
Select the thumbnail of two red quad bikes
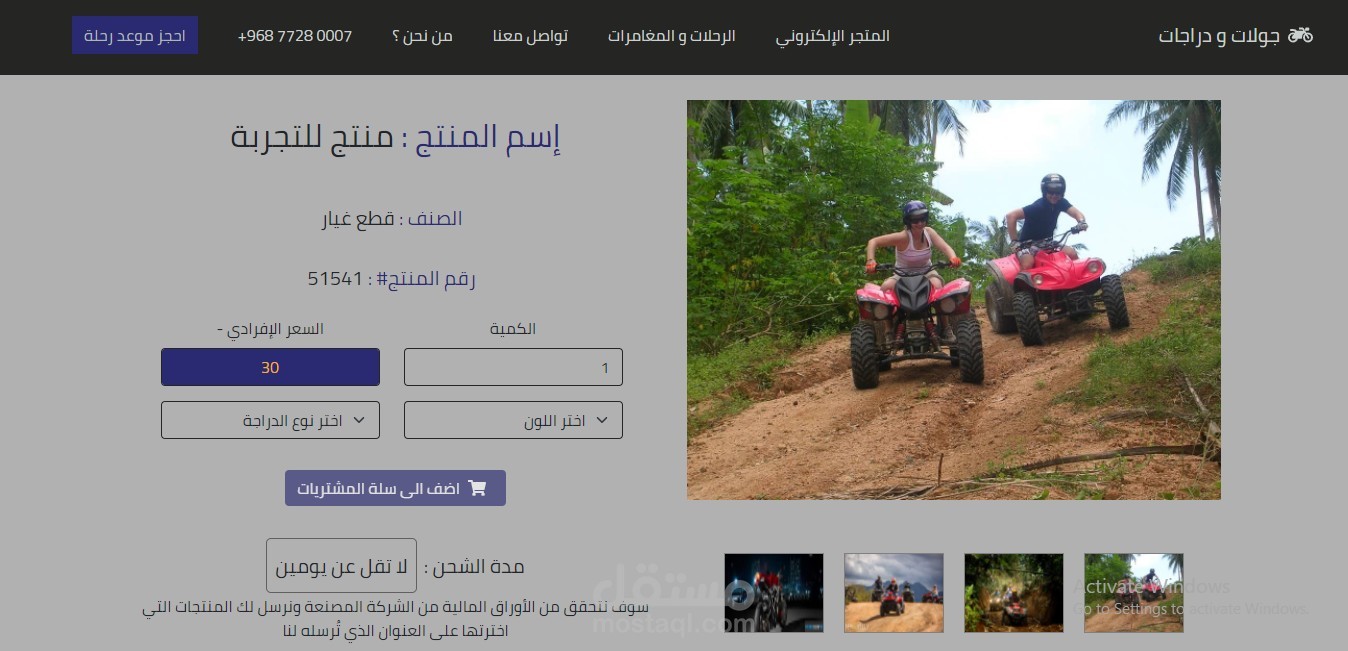[x=1134, y=593]
